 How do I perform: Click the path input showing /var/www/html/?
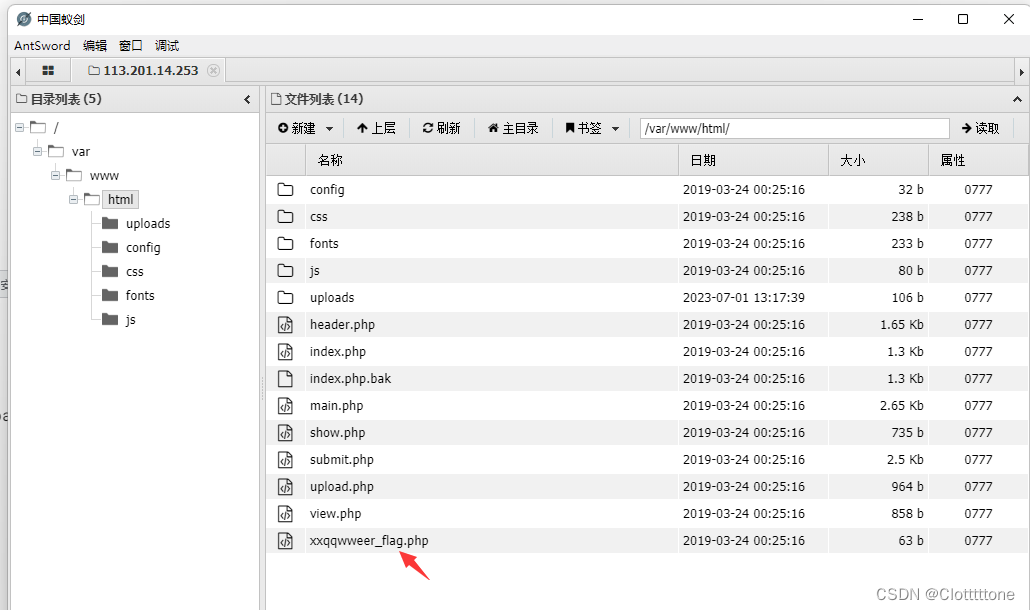tap(793, 128)
